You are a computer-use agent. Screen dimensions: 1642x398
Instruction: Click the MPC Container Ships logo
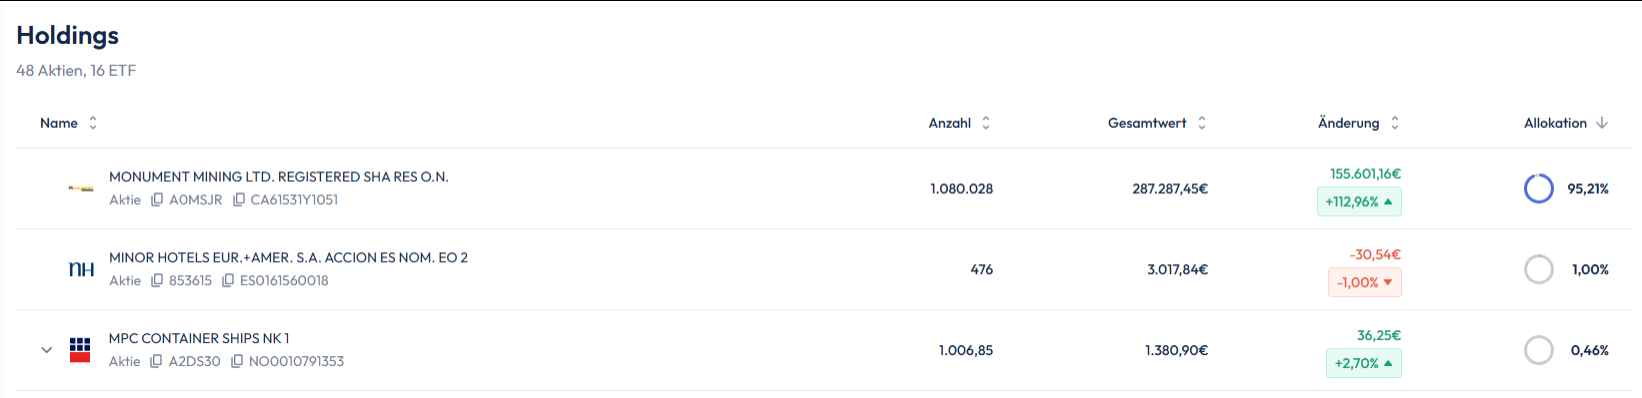[80, 350]
